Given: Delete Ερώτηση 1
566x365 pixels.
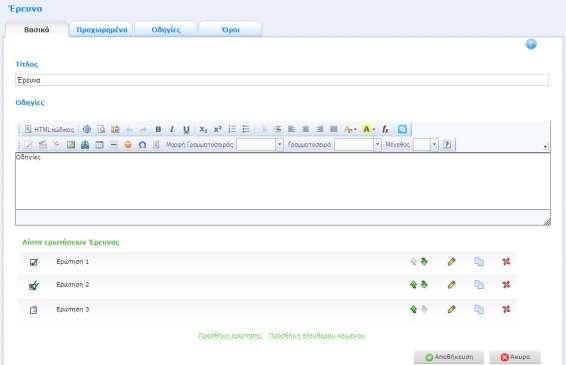Looking at the screenshot, I should tap(506, 261).
